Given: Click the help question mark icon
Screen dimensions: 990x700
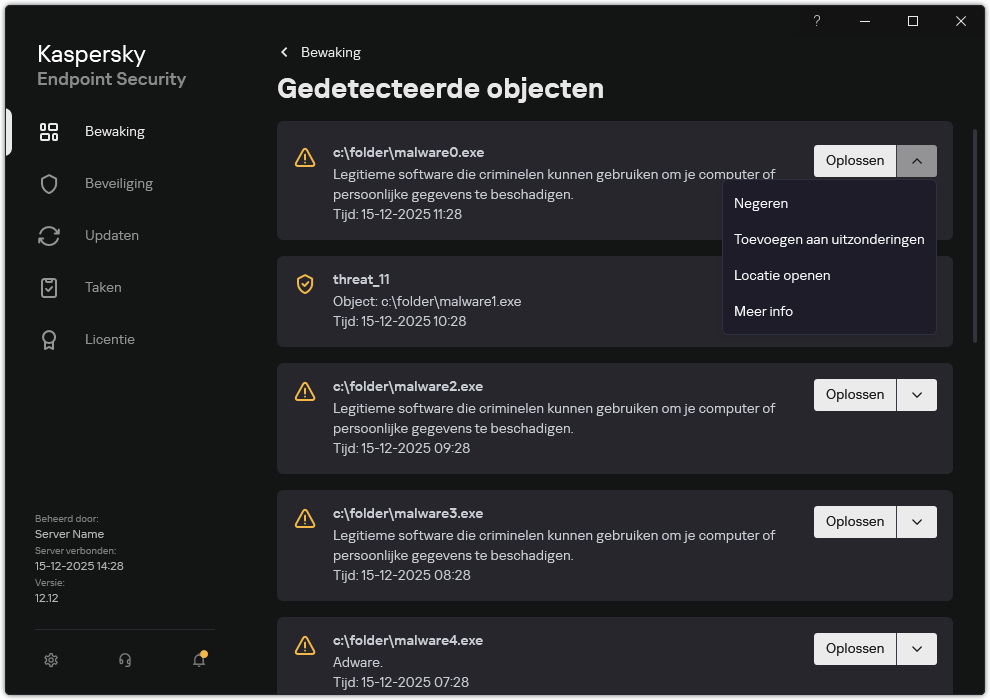Looking at the screenshot, I should click(817, 21).
